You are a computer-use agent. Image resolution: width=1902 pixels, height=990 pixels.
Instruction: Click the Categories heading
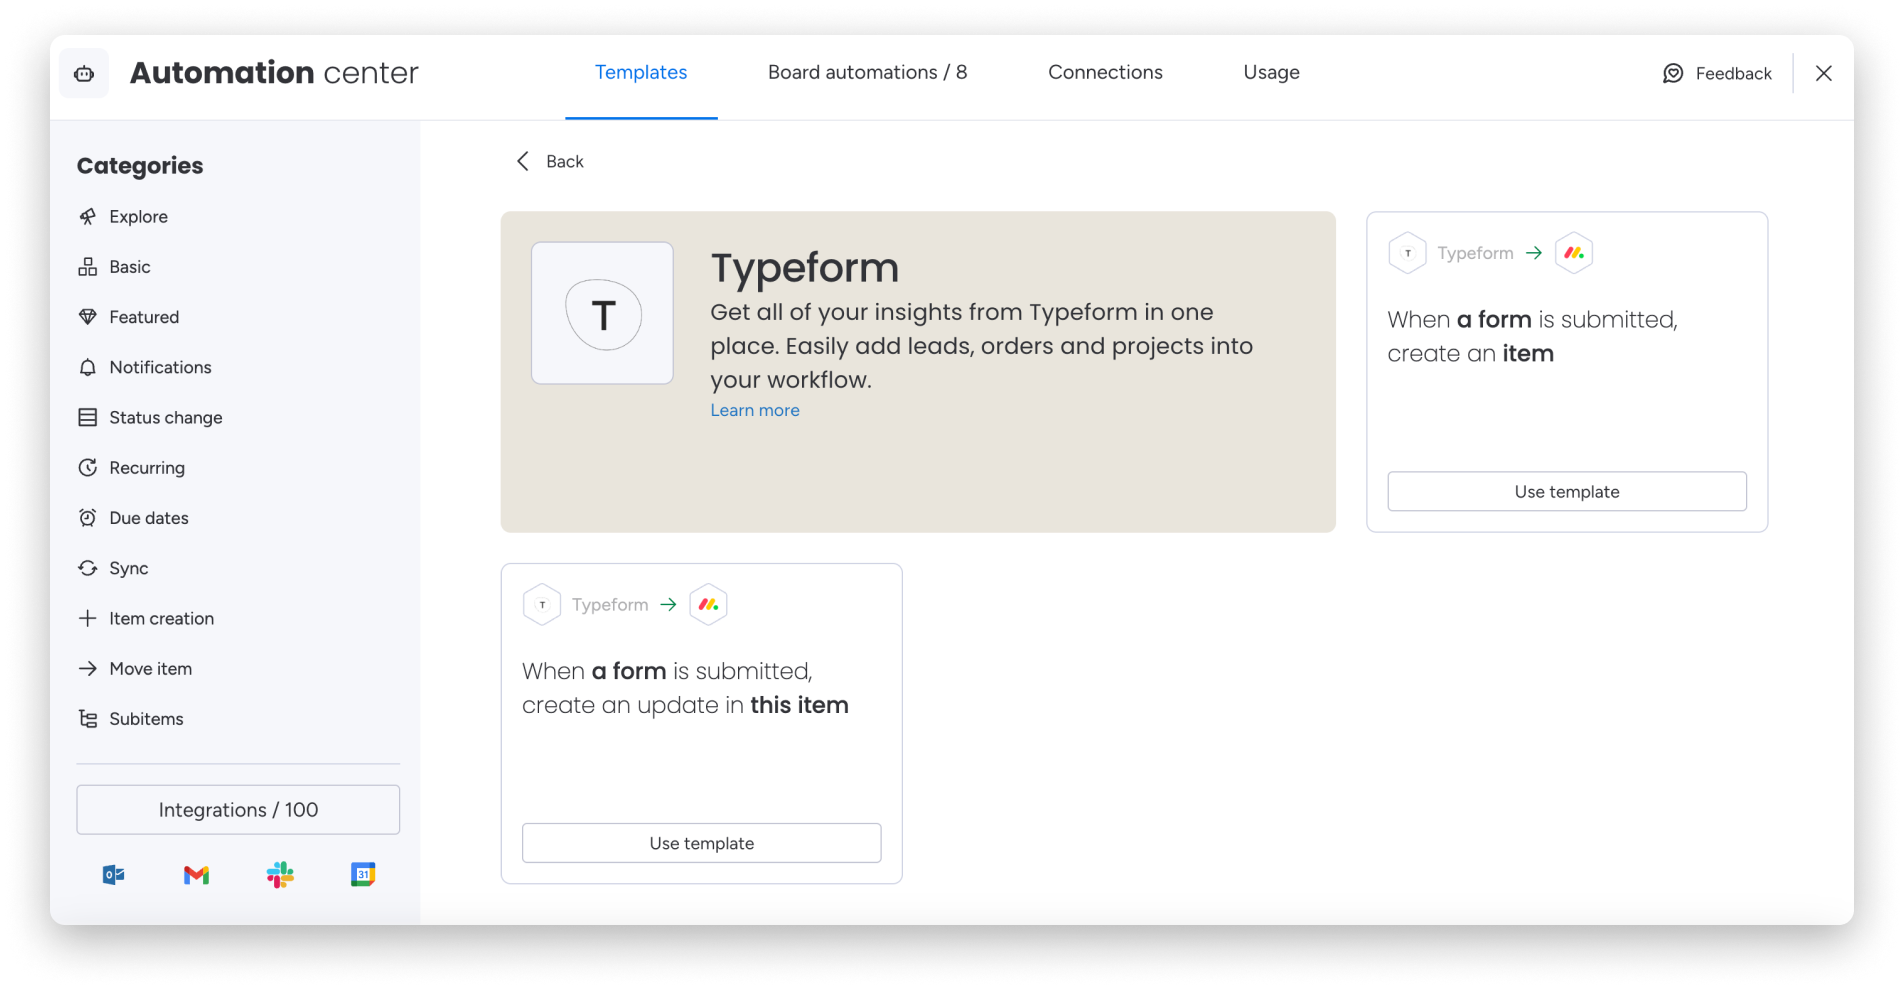(x=140, y=166)
